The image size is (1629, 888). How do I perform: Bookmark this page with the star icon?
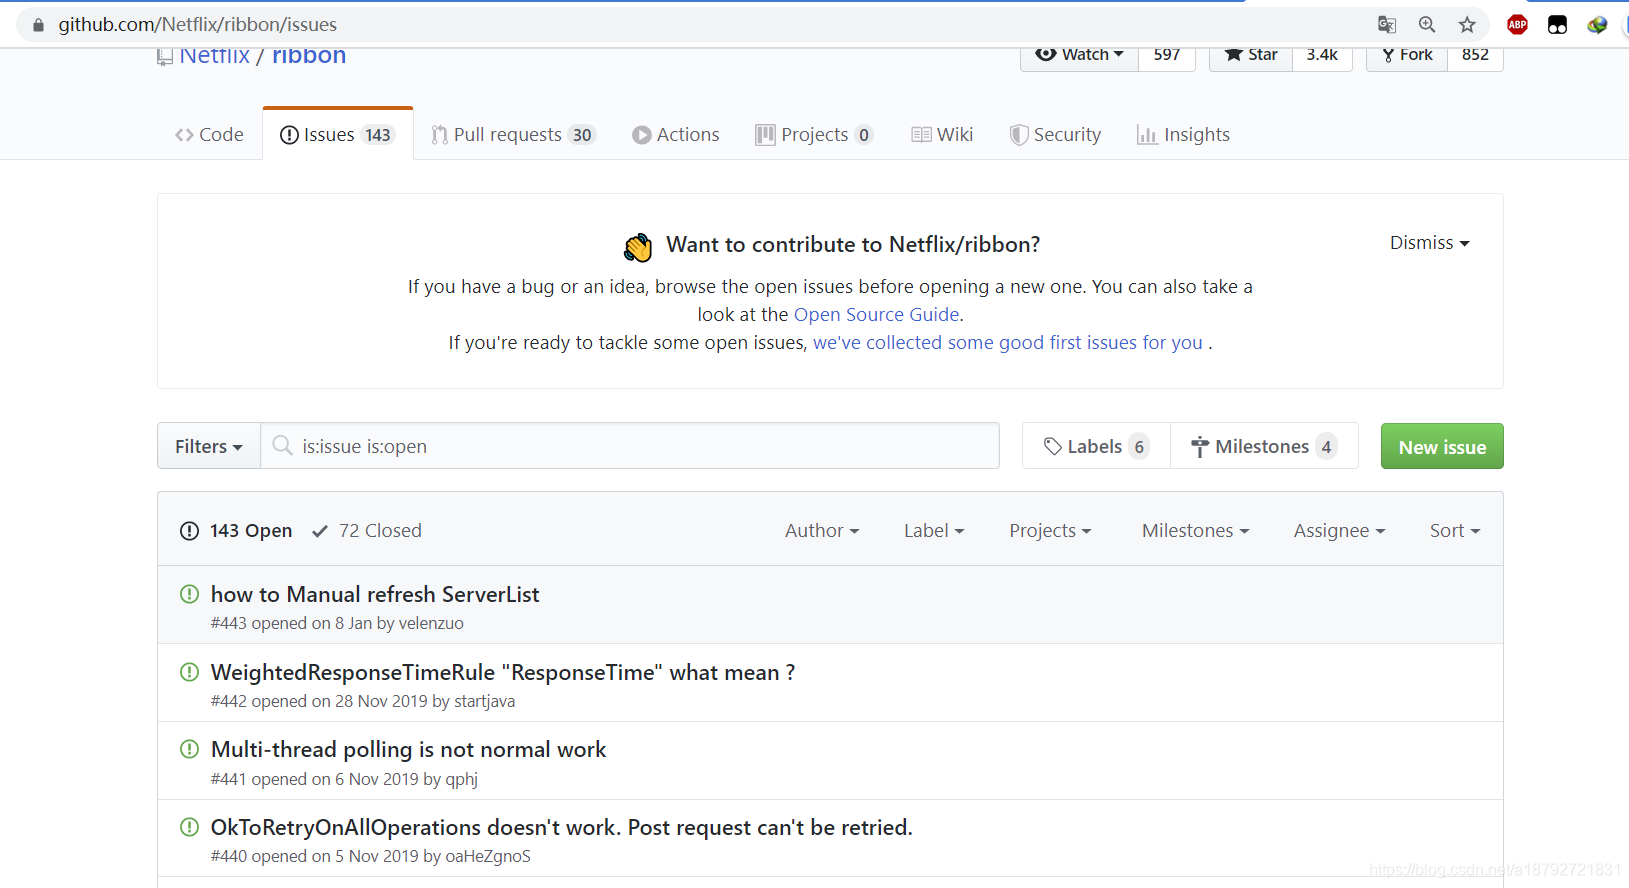coord(1467,25)
